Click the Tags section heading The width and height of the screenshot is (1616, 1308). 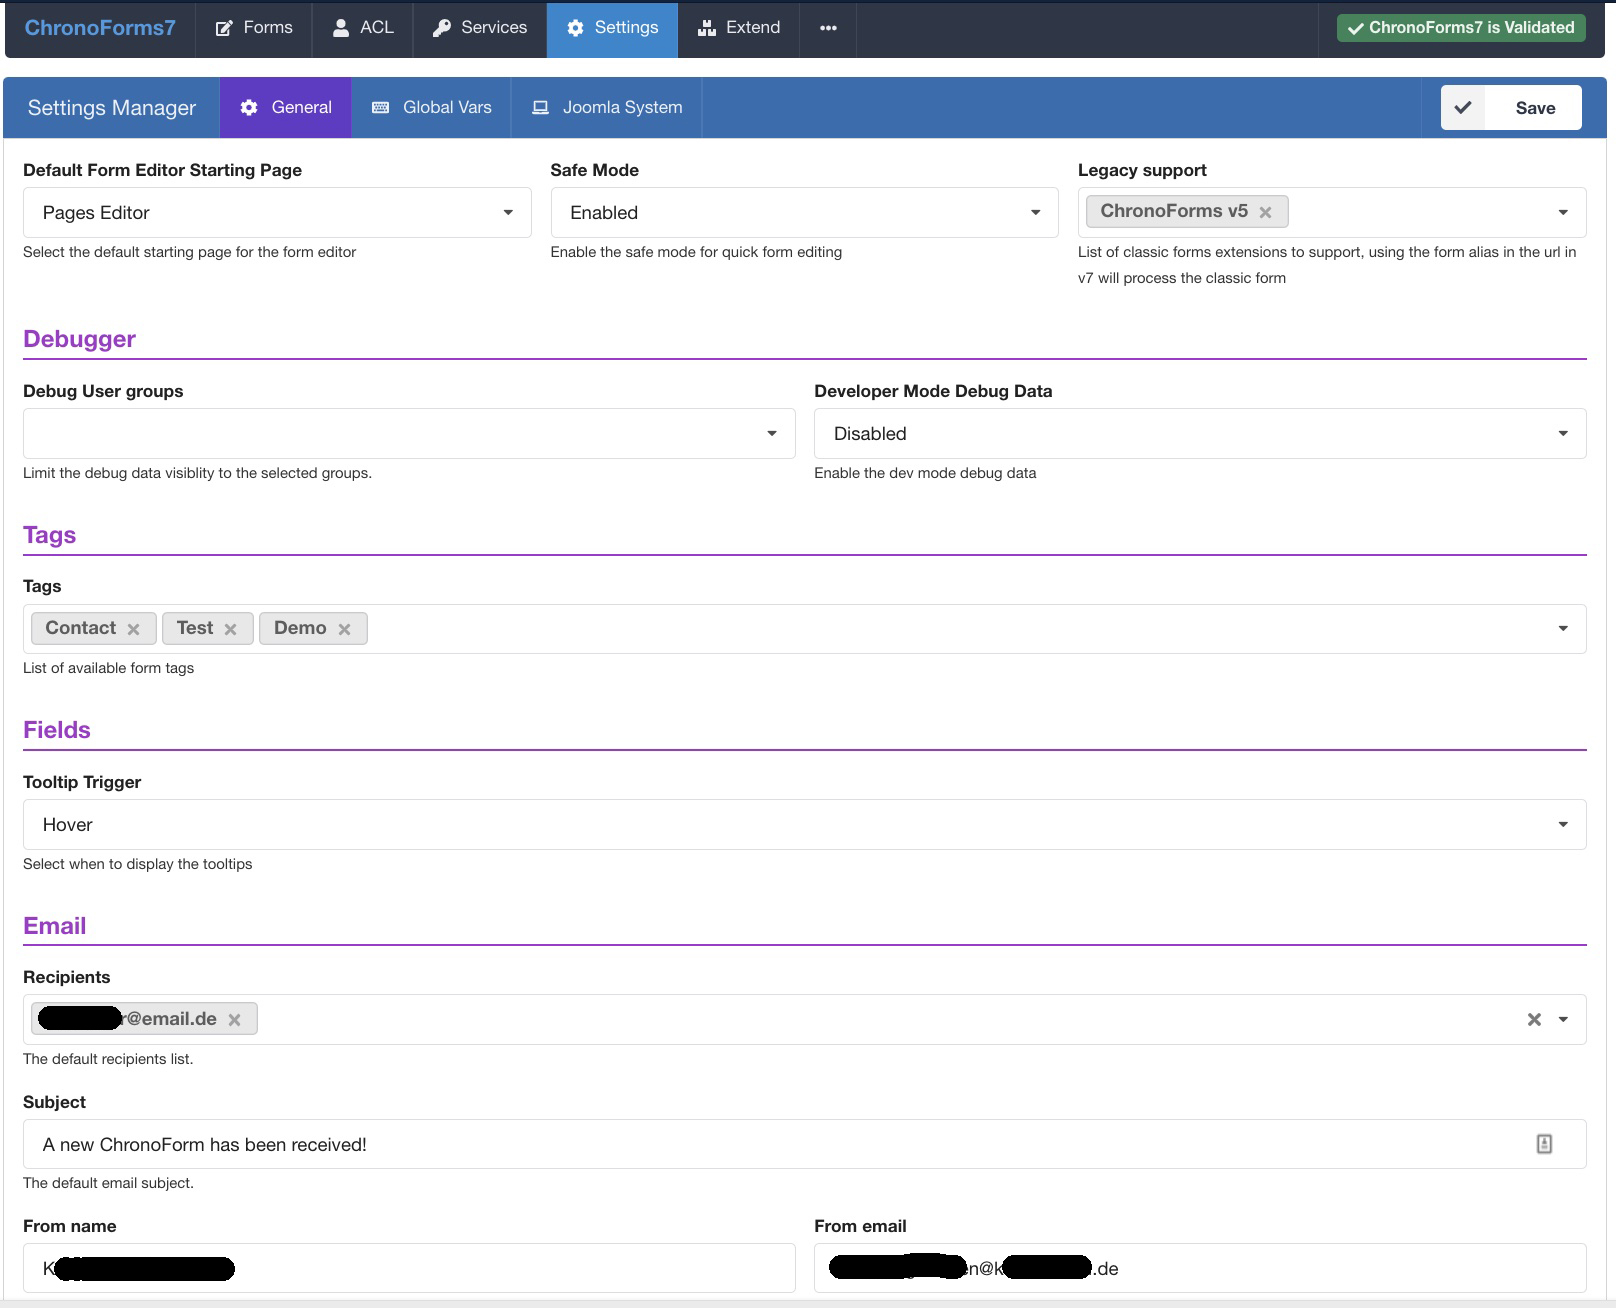click(49, 535)
